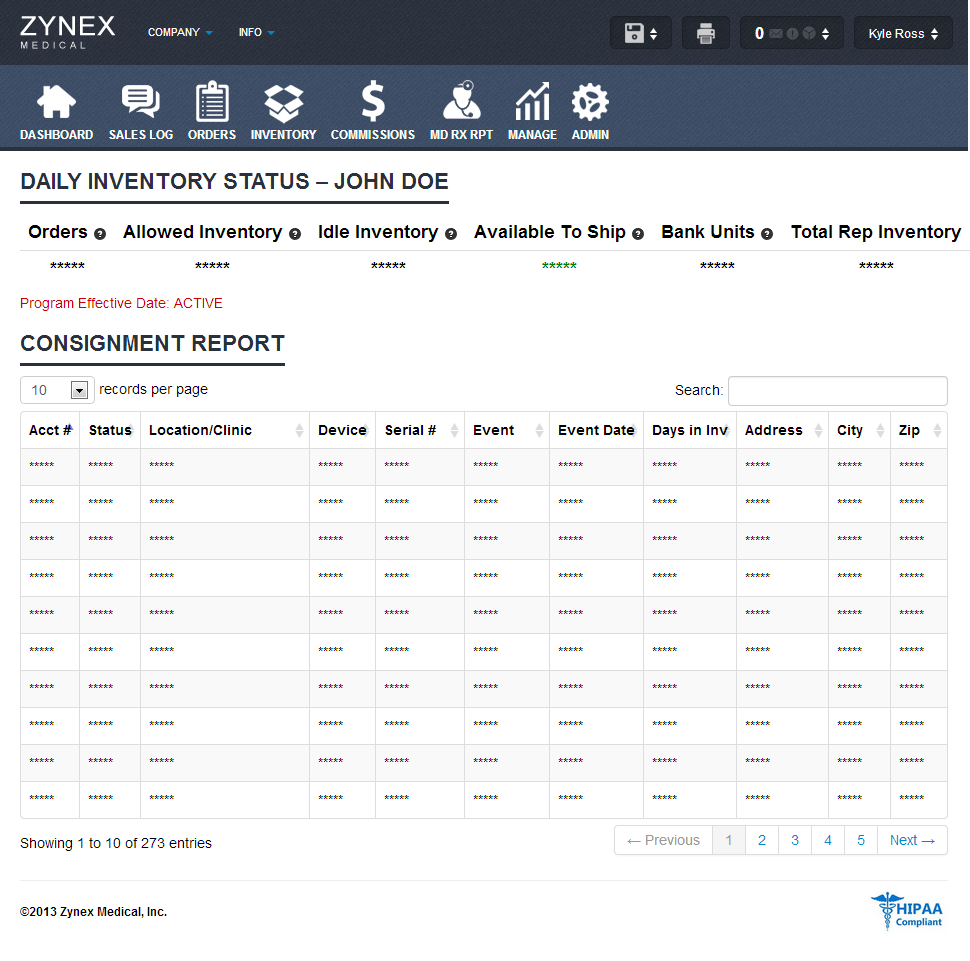This screenshot has height=961, width=970.
Task: Open the Kyle Ross user menu
Action: click(903, 33)
